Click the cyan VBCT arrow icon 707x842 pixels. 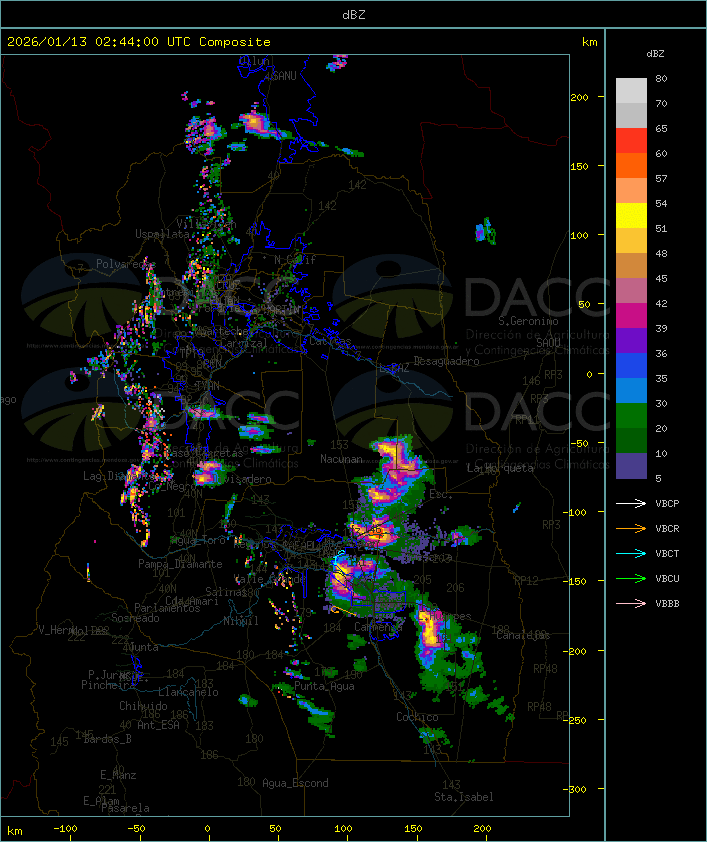point(631,553)
